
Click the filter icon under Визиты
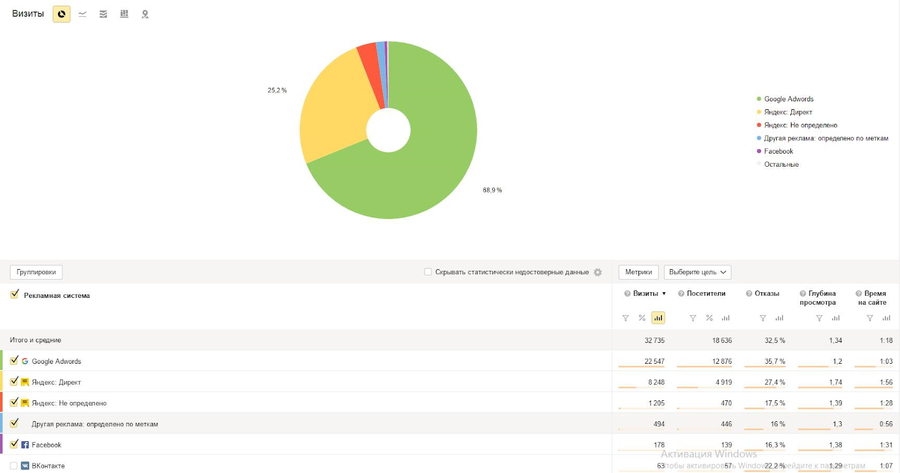(626, 318)
